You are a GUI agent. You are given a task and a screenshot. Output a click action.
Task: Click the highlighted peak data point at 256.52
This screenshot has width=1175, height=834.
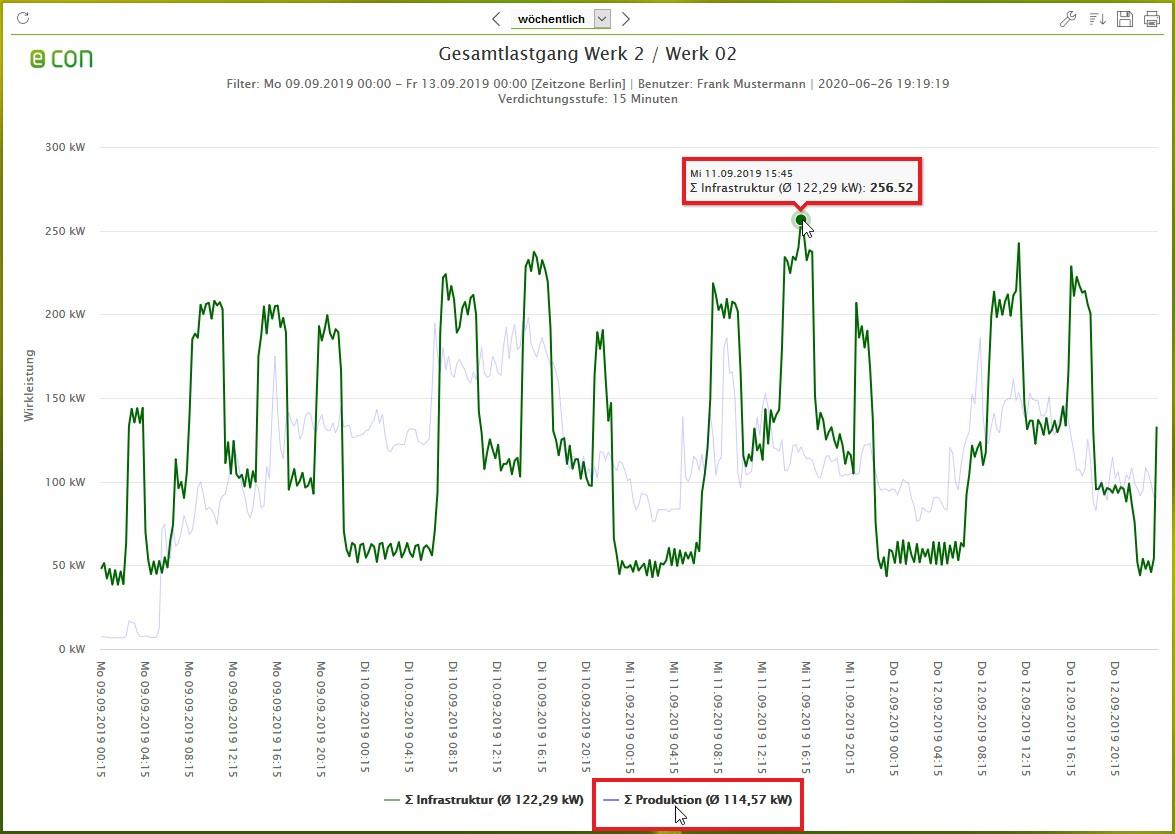(x=800, y=220)
